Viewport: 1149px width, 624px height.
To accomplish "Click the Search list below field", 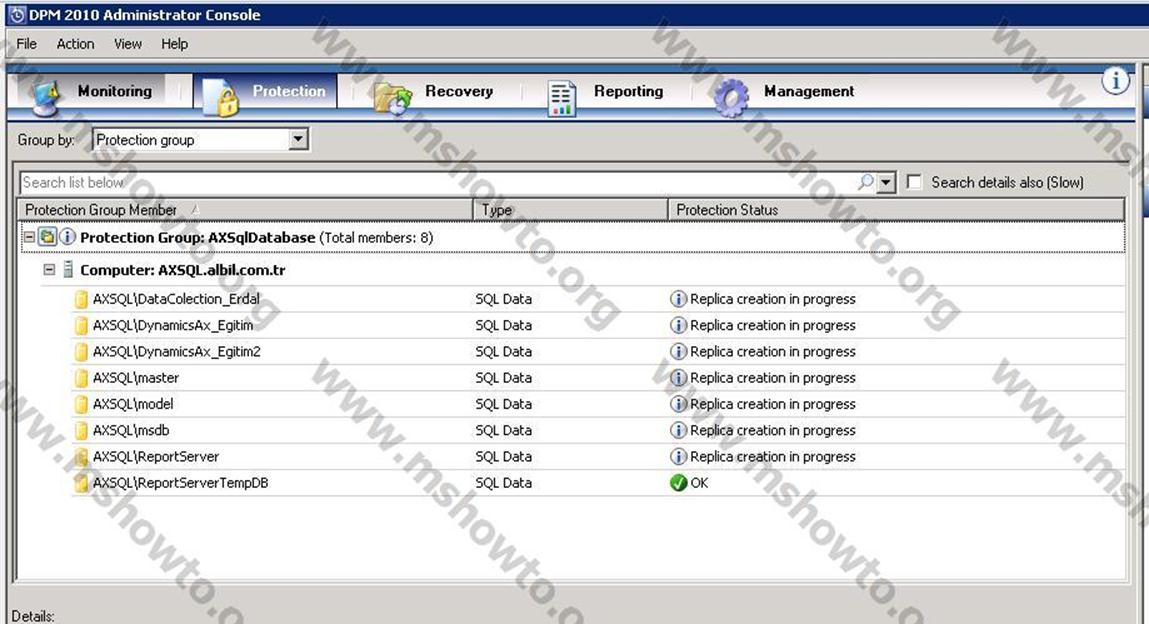I will click(x=438, y=182).
